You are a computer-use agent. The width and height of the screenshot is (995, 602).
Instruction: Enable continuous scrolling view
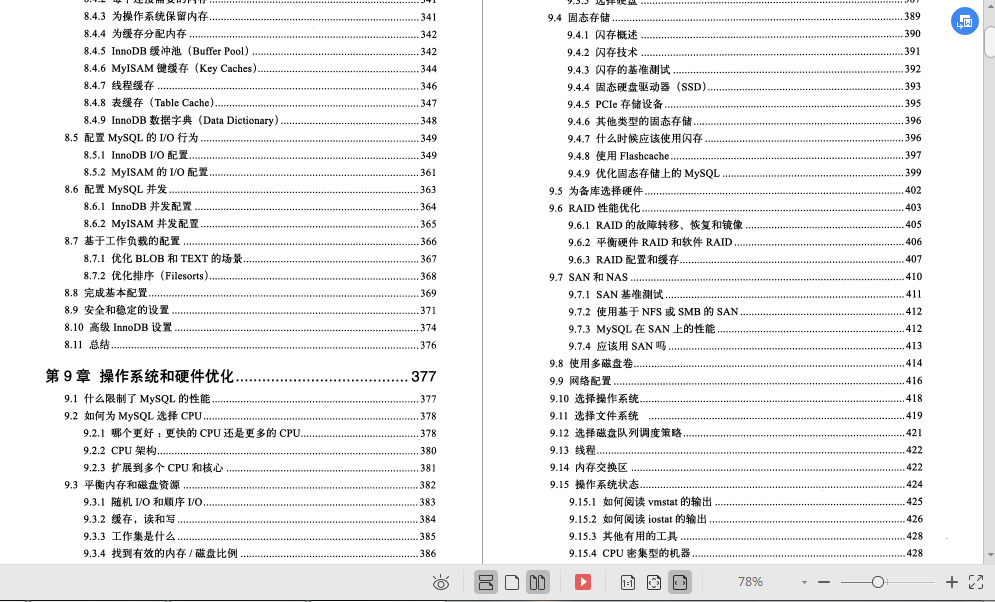tap(486, 582)
